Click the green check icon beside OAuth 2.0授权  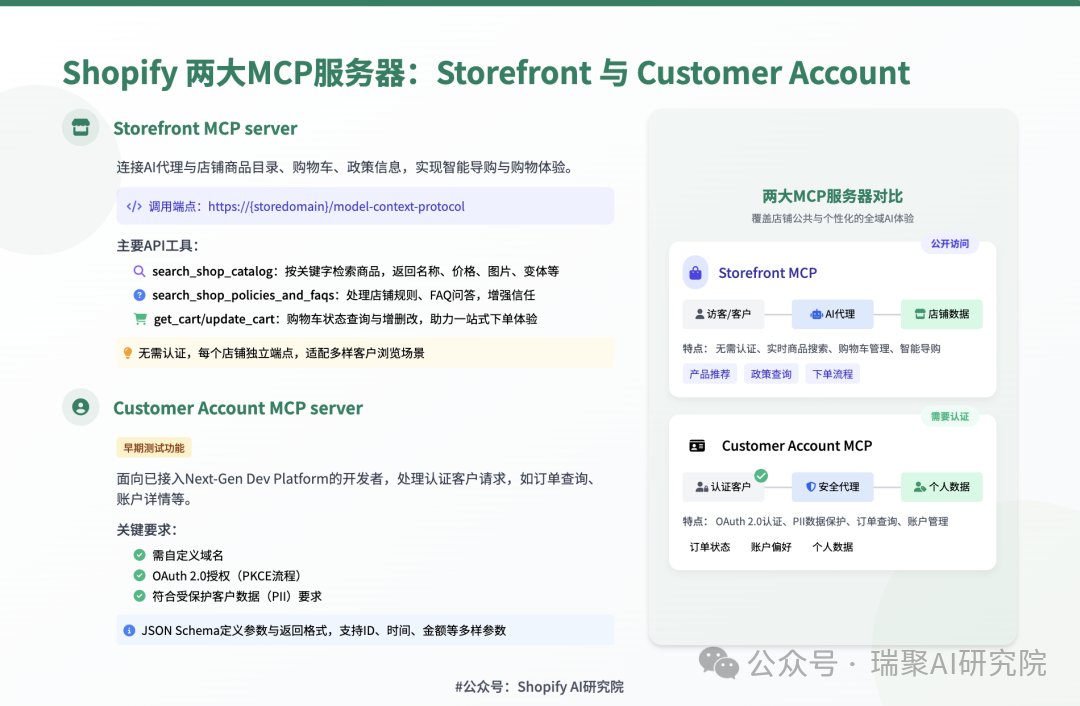point(139,576)
